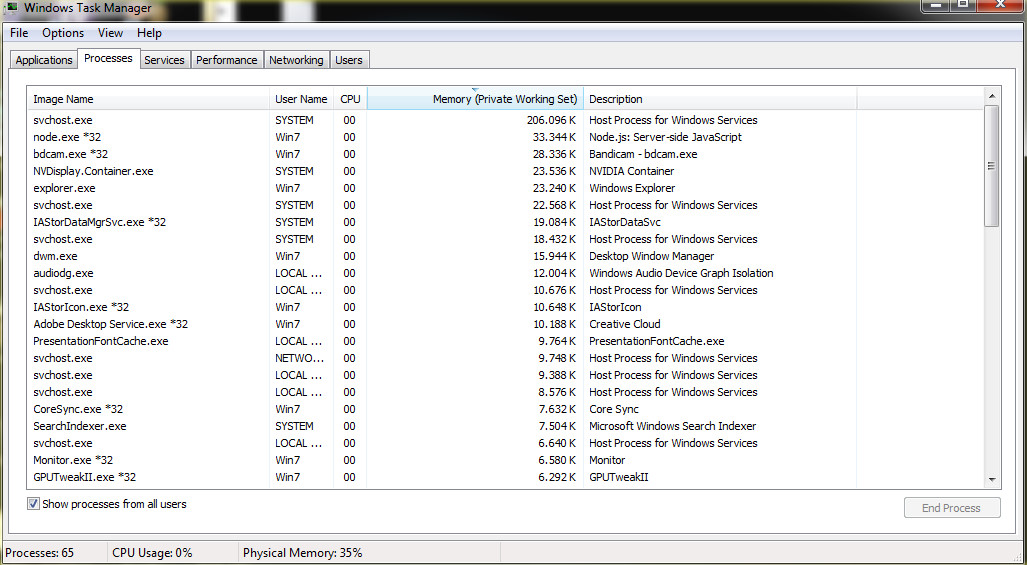Click the CPU Usage: 0% status entry
The width and height of the screenshot is (1027, 565).
click(153, 553)
